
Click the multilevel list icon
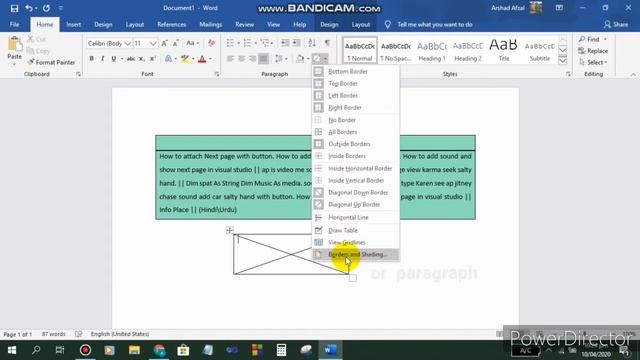[265, 43]
